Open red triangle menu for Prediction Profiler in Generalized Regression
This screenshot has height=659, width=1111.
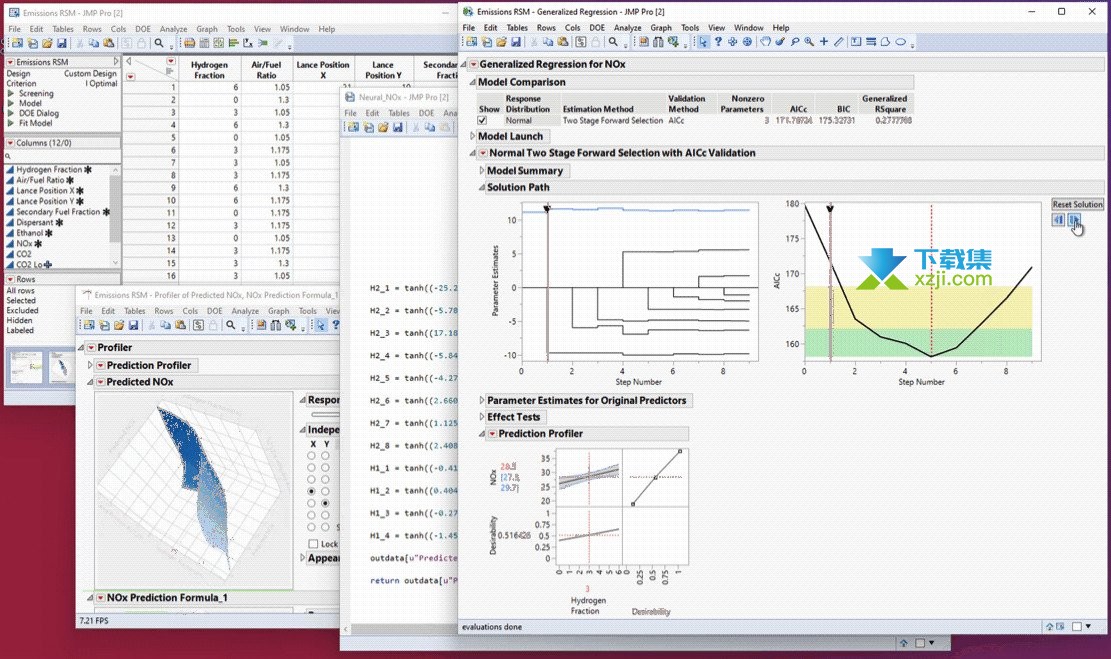pos(492,434)
